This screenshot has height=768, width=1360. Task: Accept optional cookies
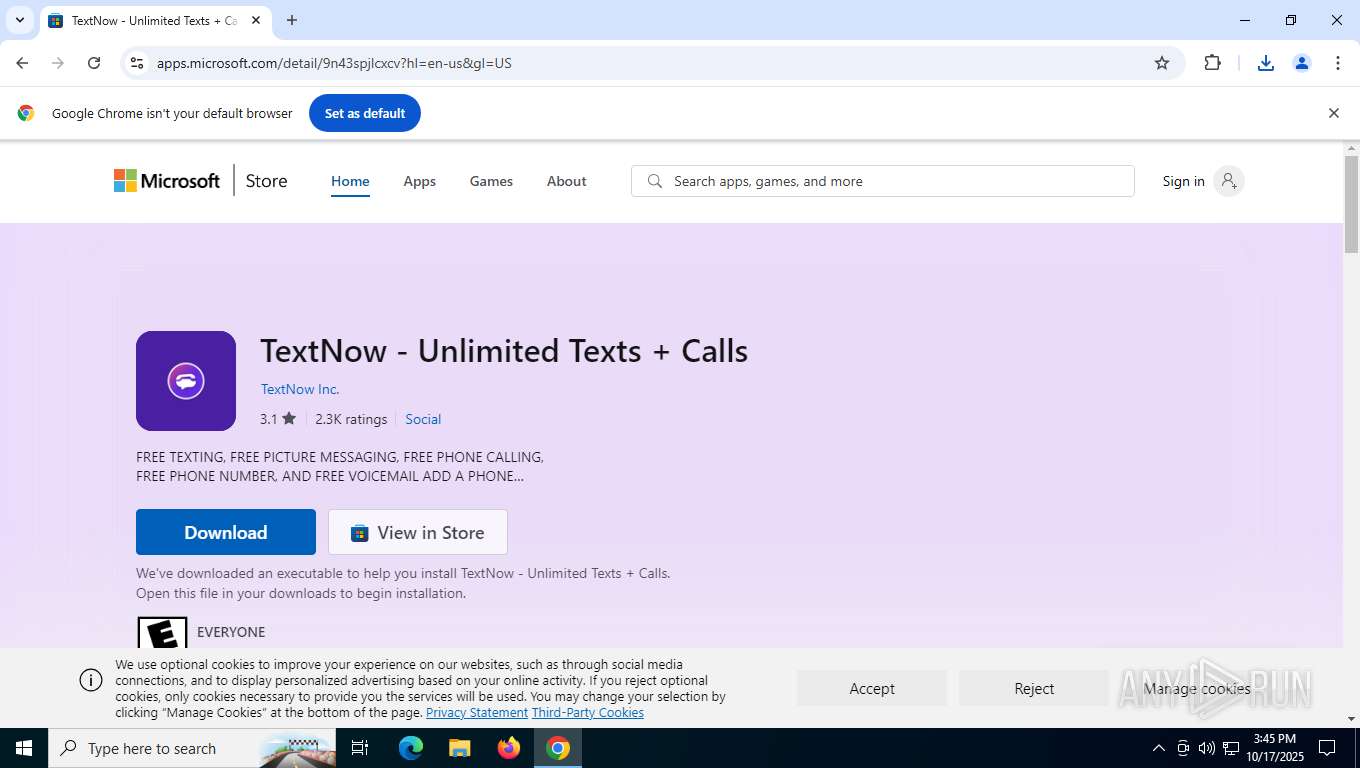tap(872, 688)
